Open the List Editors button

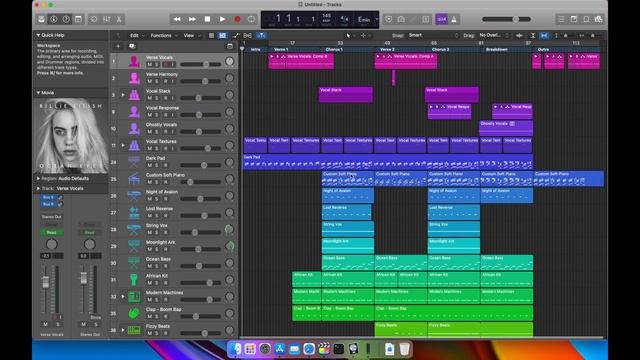click(x=561, y=19)
